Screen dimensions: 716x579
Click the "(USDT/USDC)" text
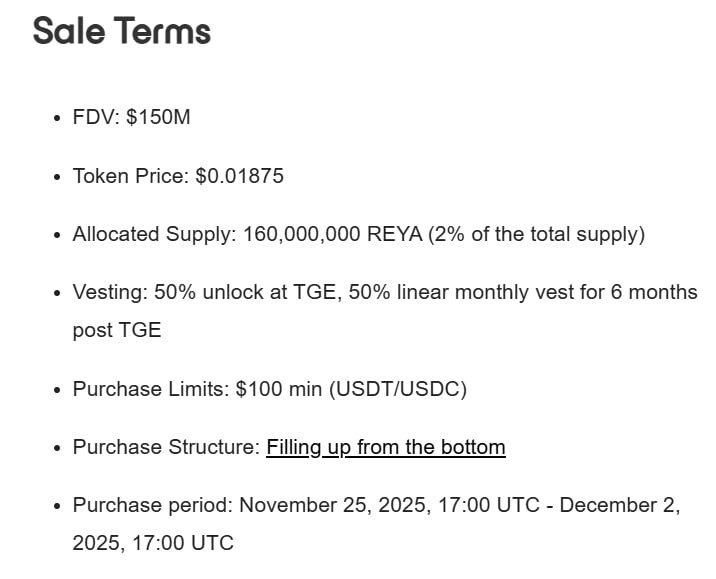click(398, 389)
